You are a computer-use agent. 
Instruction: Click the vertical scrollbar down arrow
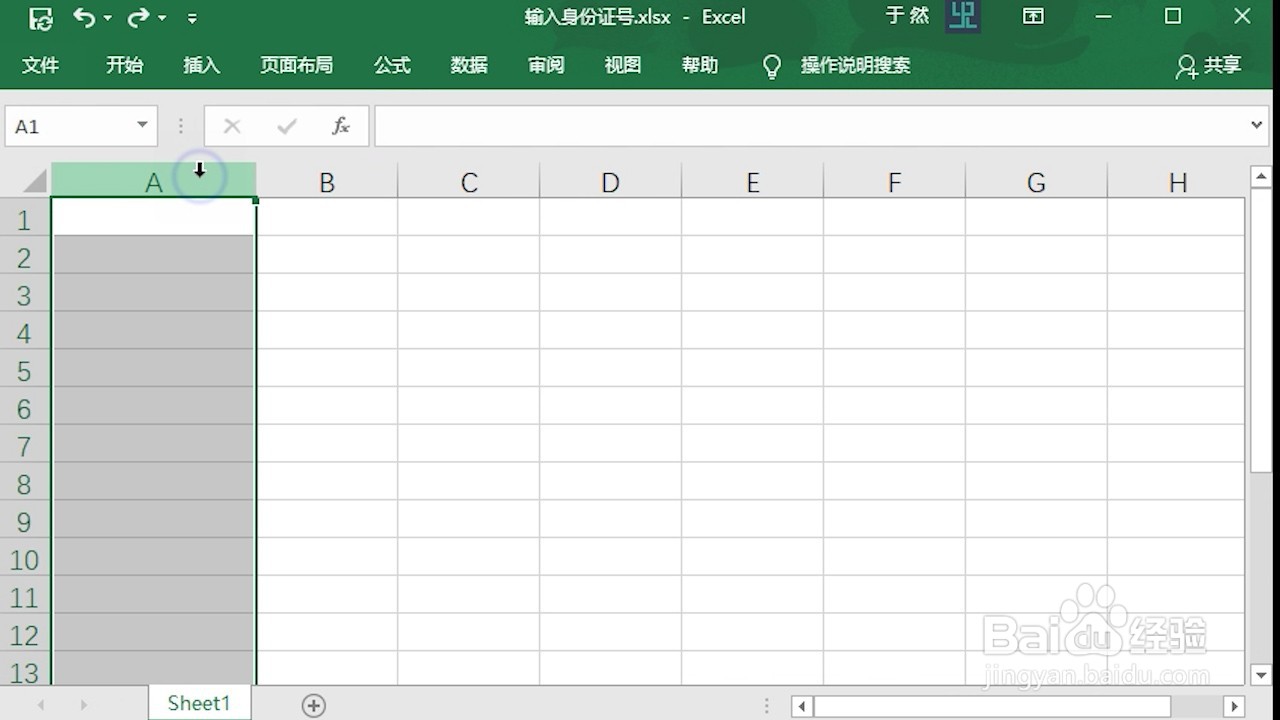click(1259, 674)
